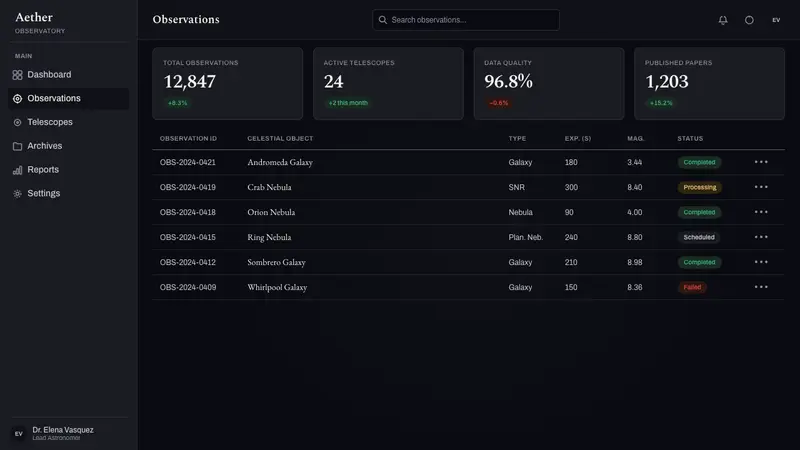Open the EV avatar in top bar
800x450 pixels.
tap(776, 20)
